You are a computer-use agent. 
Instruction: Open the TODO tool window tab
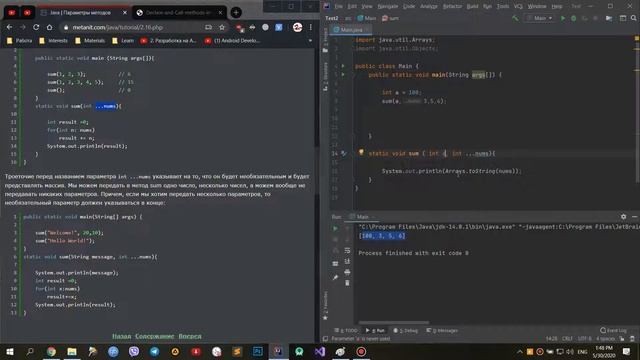(346, 331)
